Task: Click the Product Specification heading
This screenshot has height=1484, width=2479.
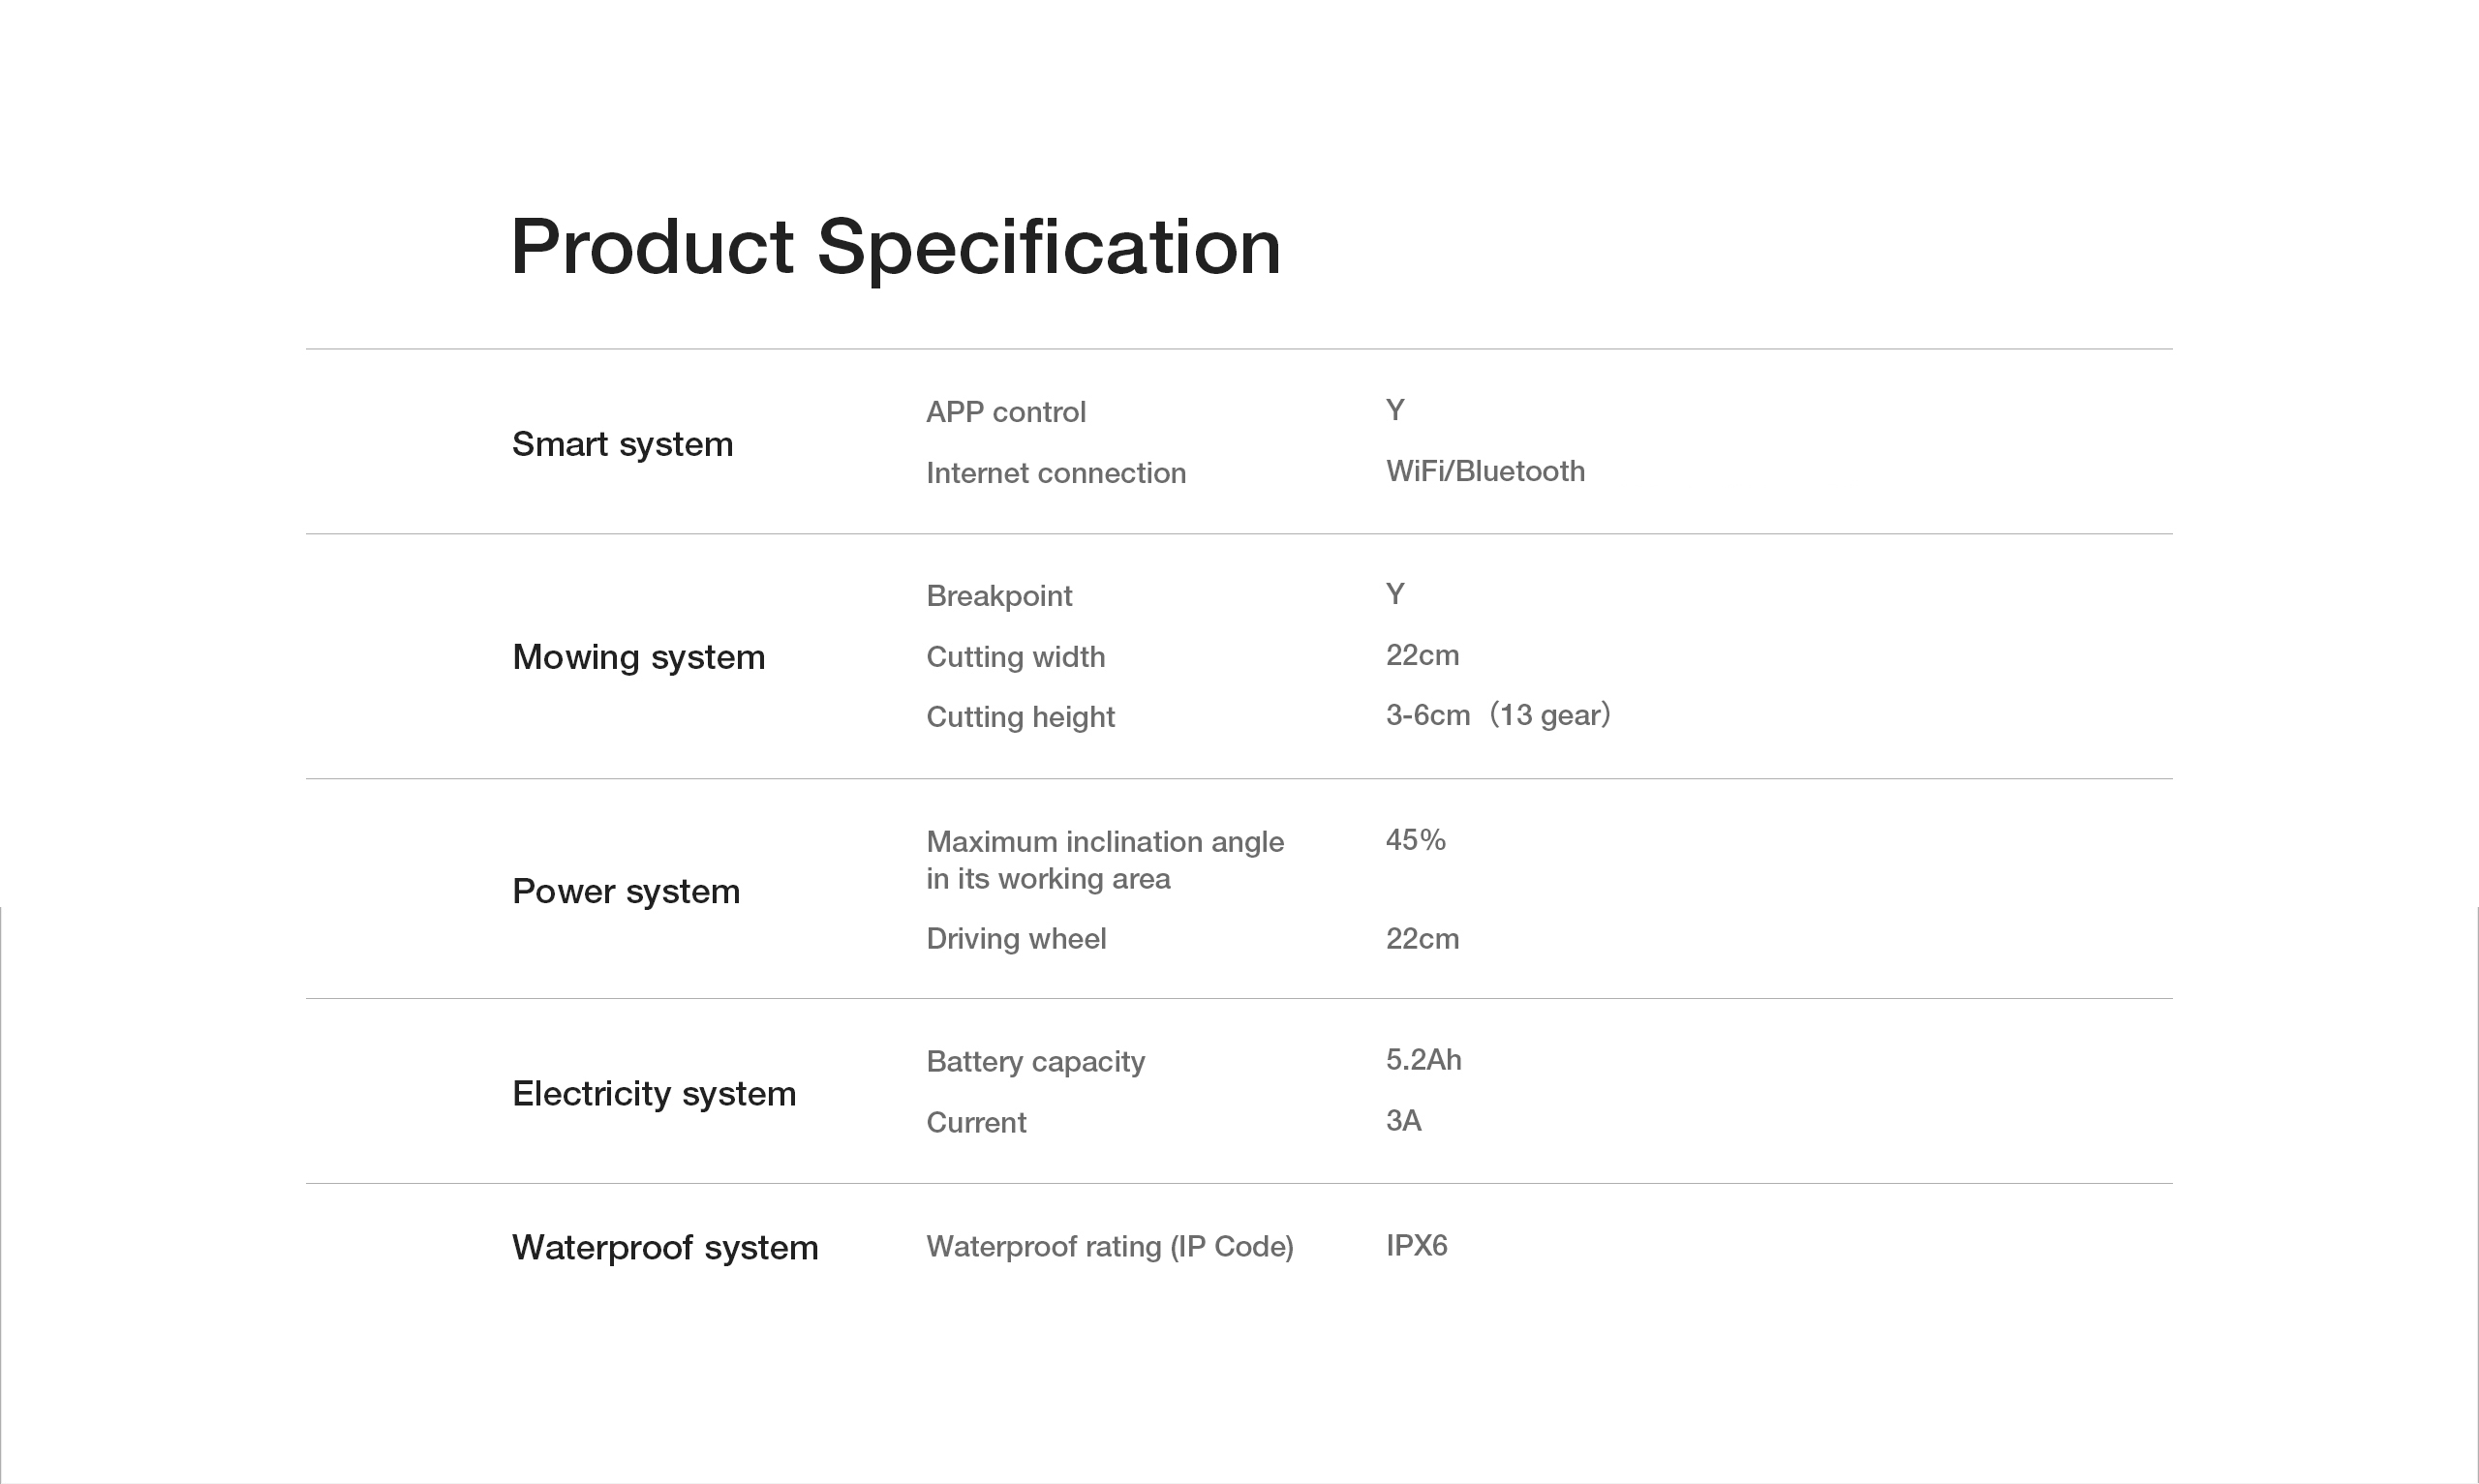Action: [x=895, y=247]
